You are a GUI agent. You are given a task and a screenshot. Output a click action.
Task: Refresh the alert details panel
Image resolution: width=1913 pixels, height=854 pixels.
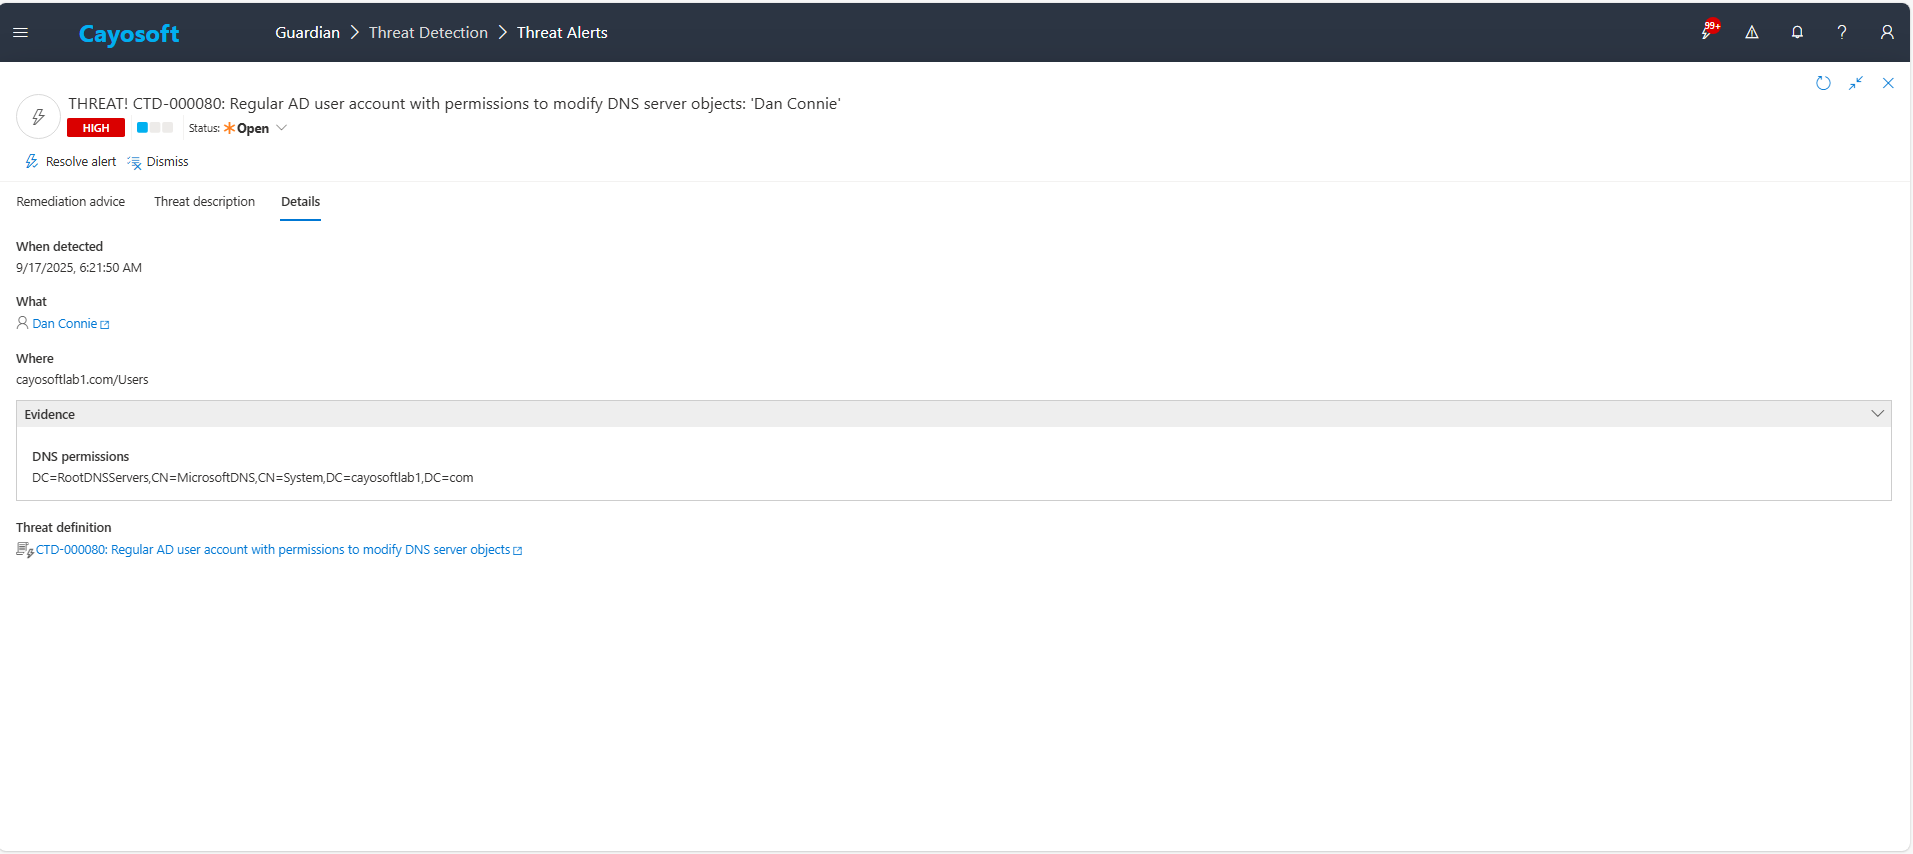coord(1823,83)
